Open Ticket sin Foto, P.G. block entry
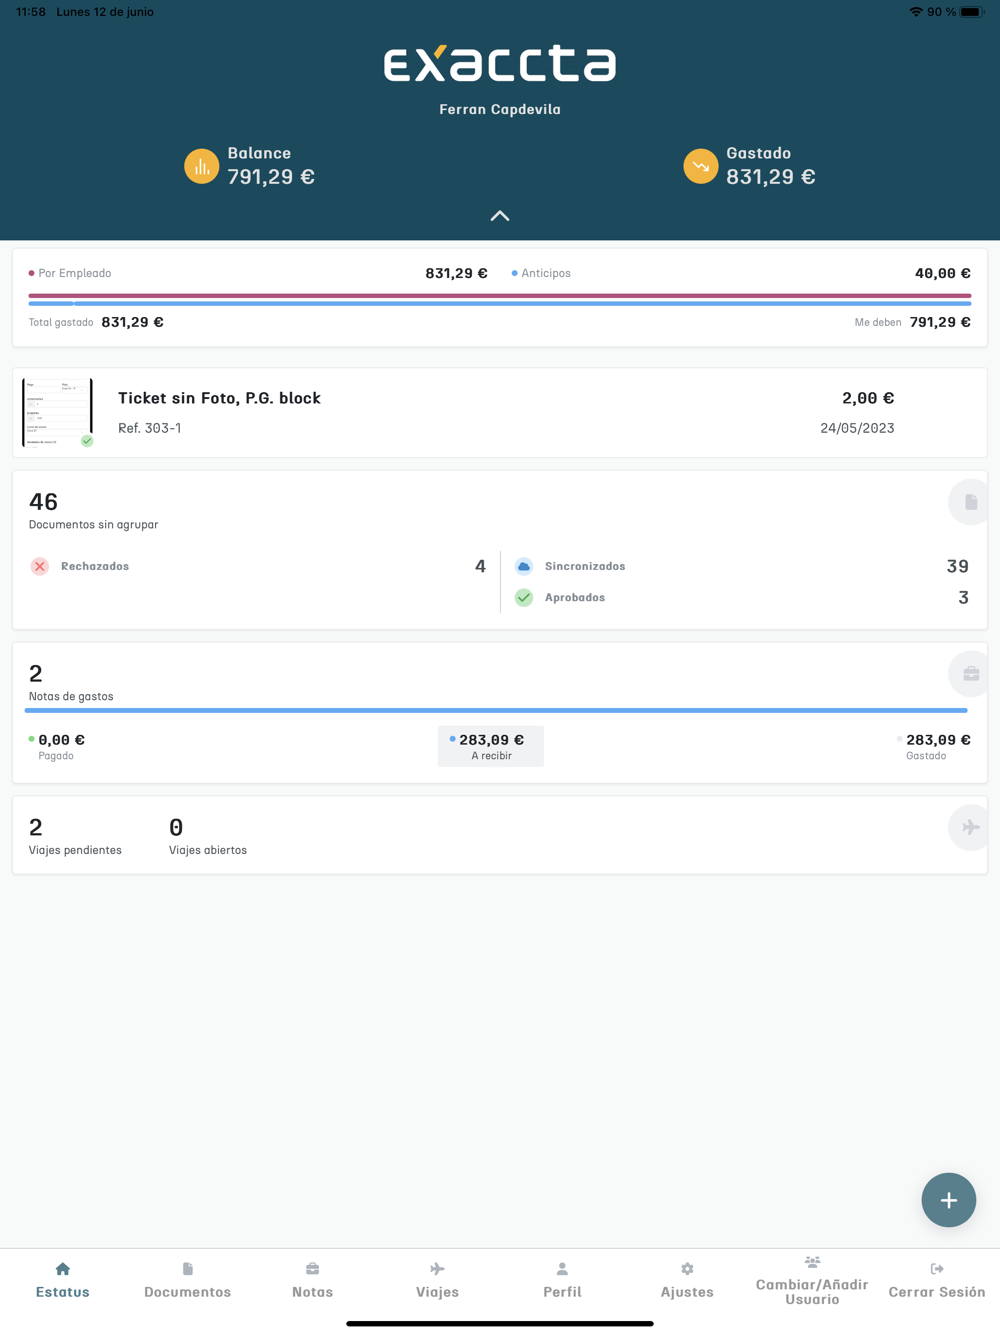 pyautogui.click(x=500, y=413)
